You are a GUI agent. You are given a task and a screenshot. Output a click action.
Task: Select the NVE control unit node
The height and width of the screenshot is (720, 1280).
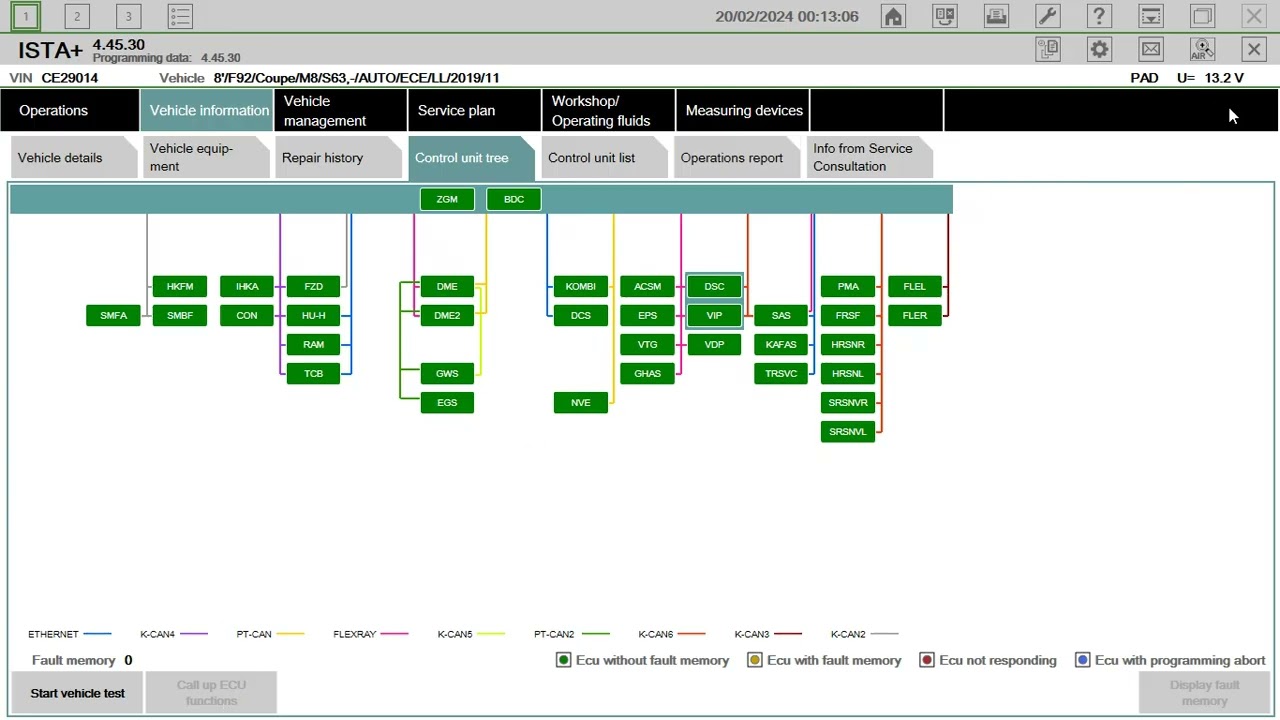(x=581, y=402)
